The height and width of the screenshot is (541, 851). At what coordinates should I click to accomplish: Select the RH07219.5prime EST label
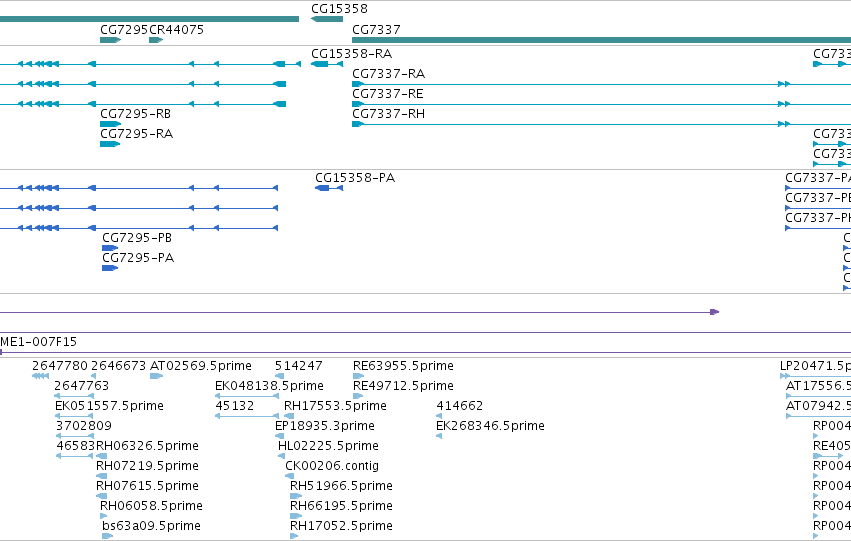click(147, 466)
